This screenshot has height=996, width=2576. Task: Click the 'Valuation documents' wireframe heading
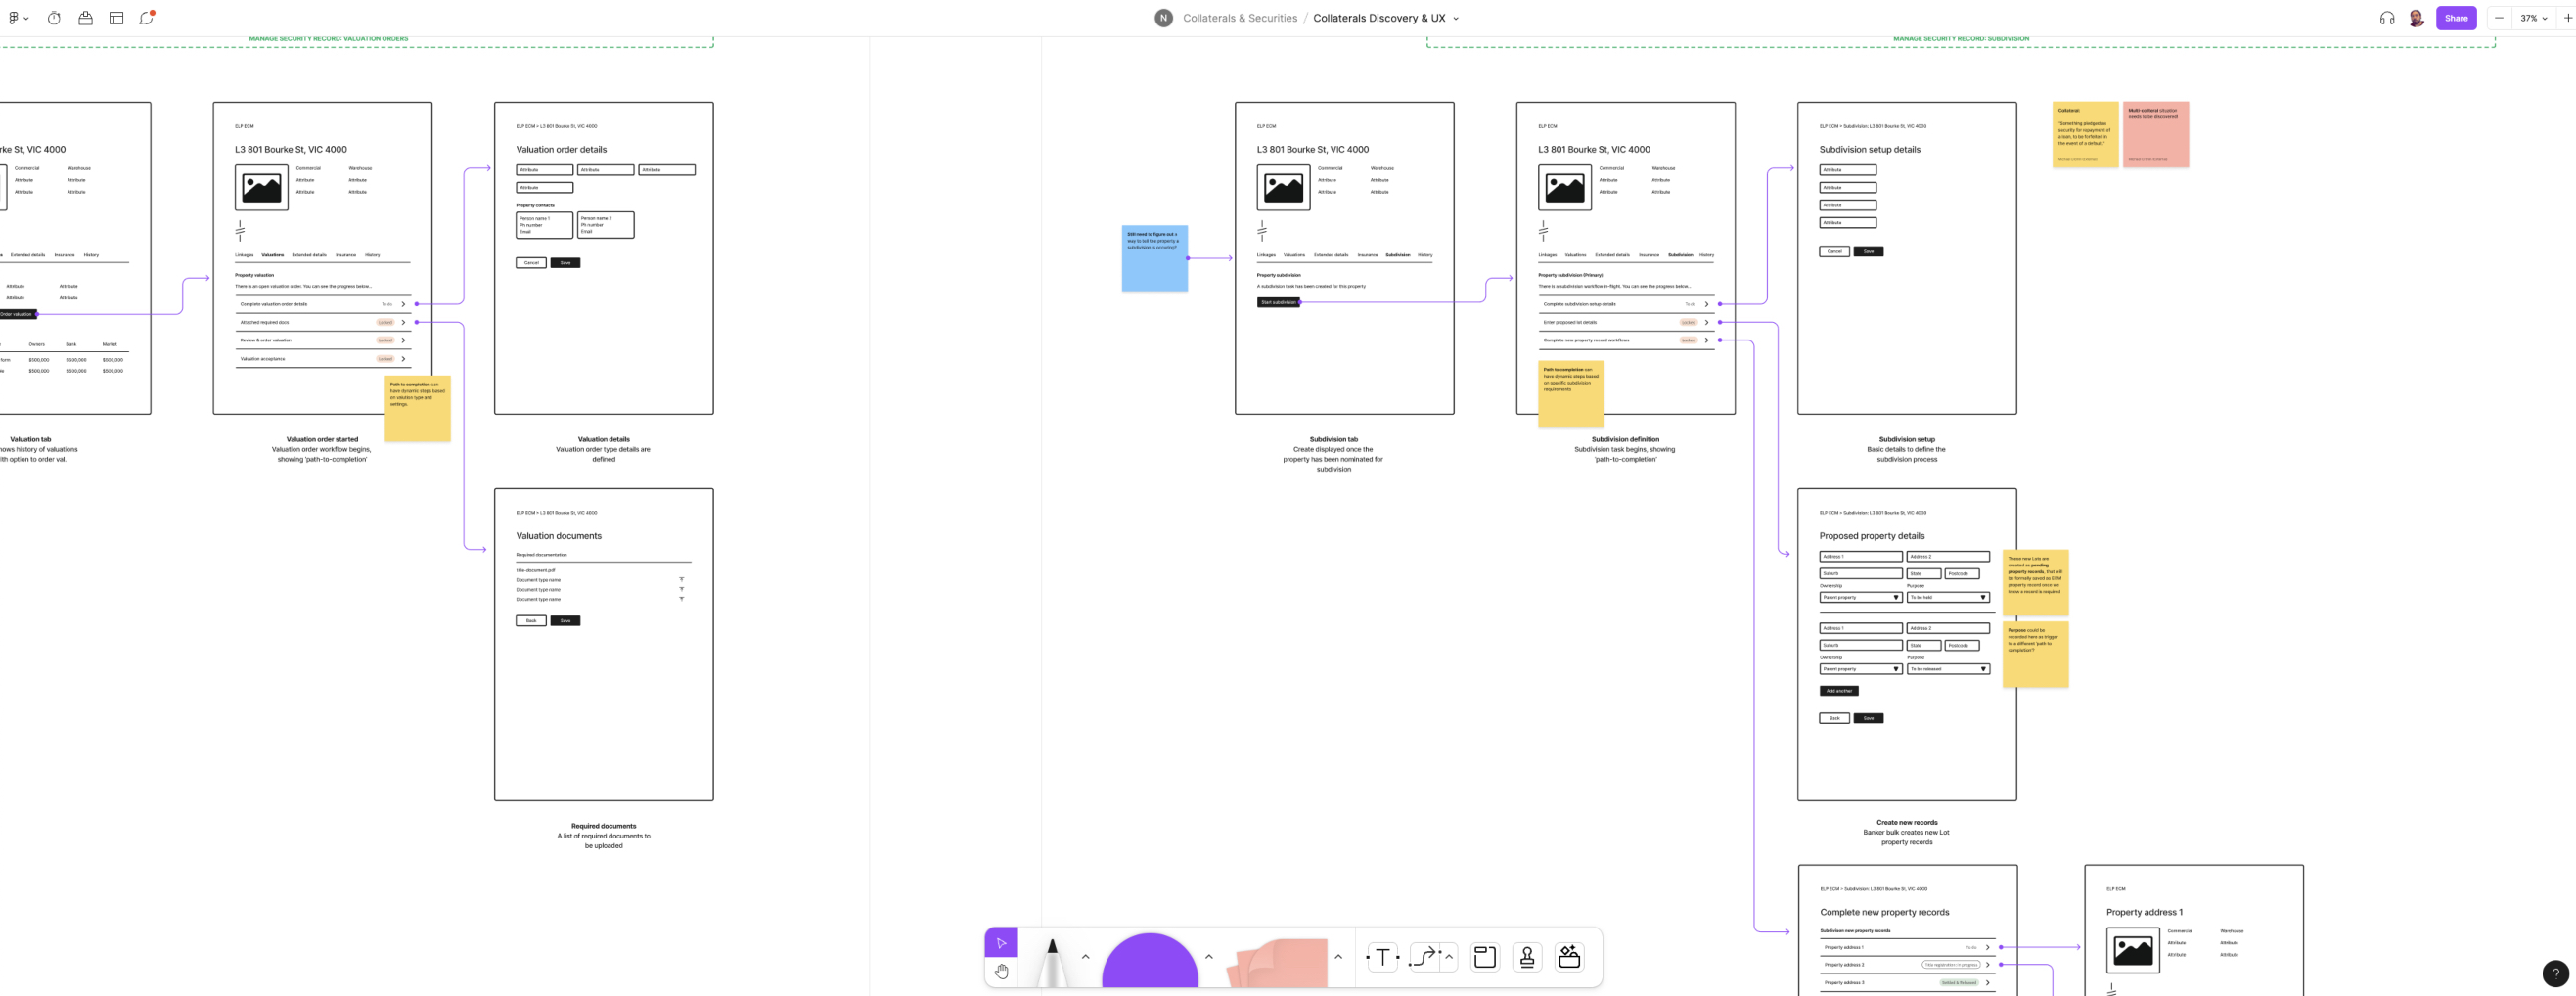click(x=559, y=536)
